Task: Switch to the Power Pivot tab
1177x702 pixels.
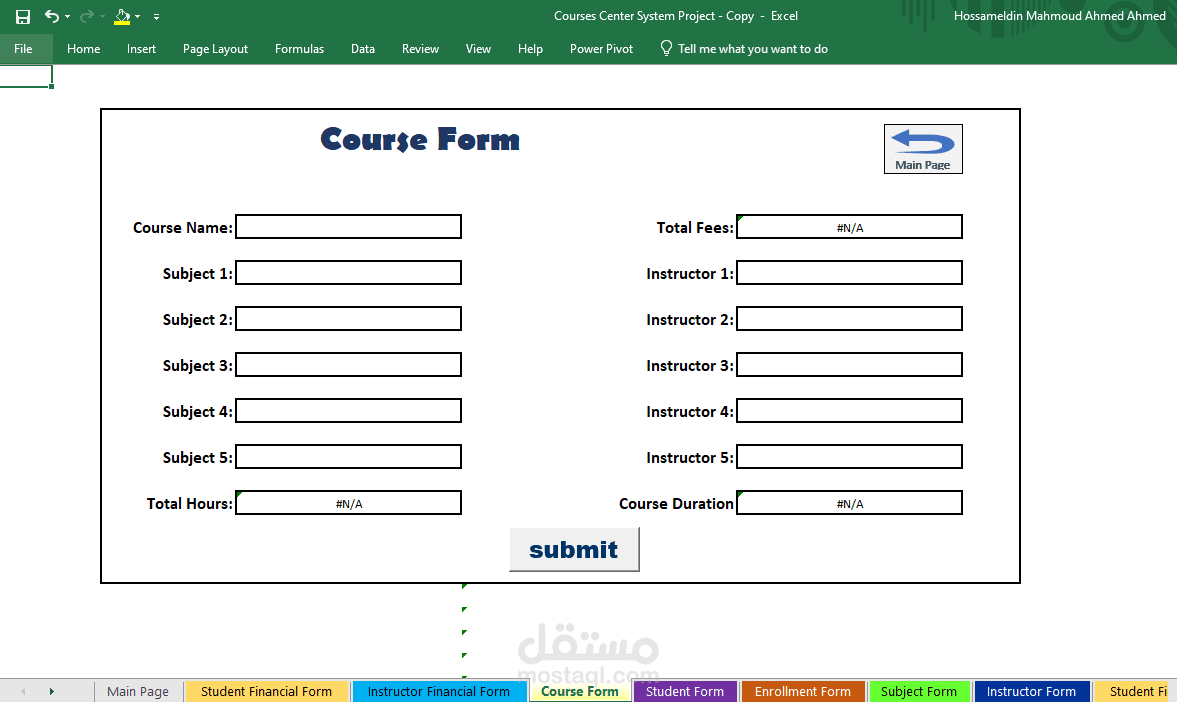Action: [x=601, y=49]
